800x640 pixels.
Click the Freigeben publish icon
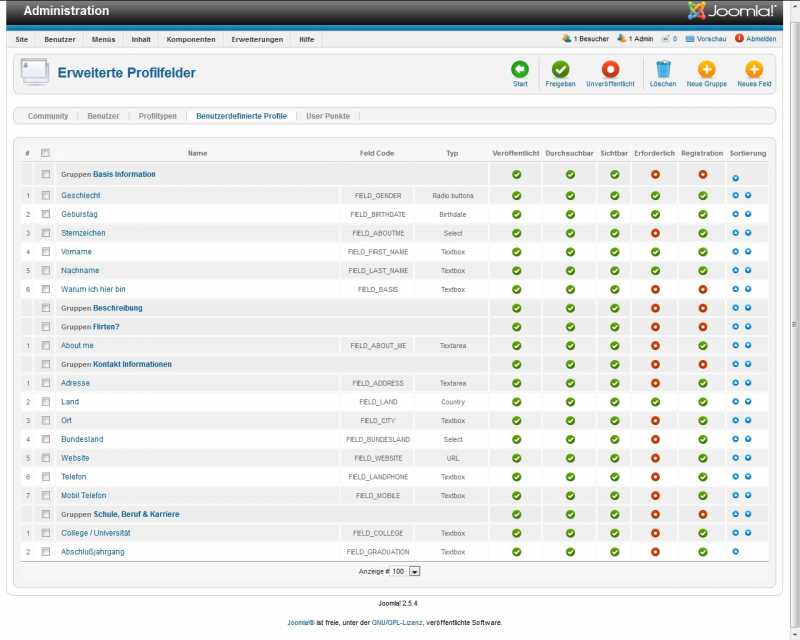[x=560, y=70]
